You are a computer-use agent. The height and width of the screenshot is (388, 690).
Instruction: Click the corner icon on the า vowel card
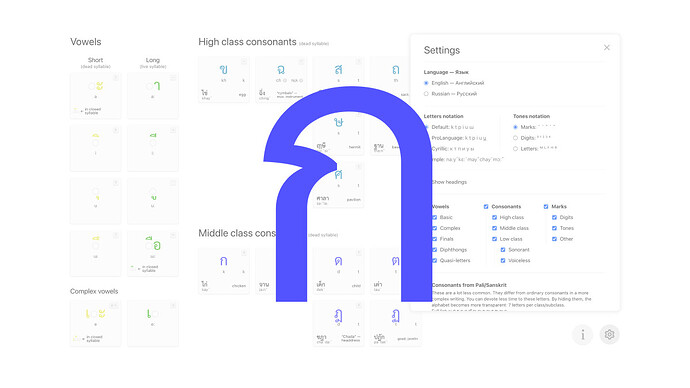(173, 78)
